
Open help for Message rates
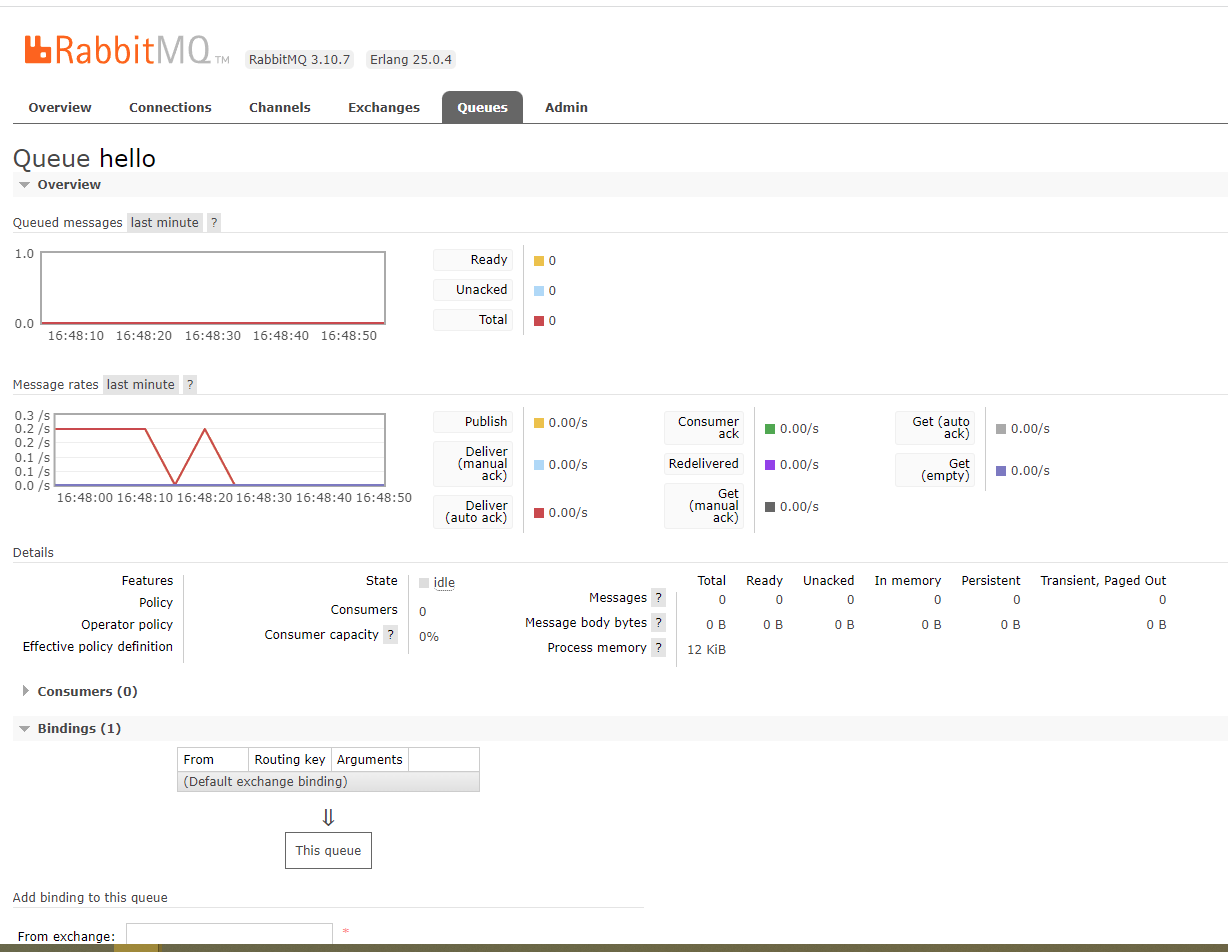coord(190,384)
